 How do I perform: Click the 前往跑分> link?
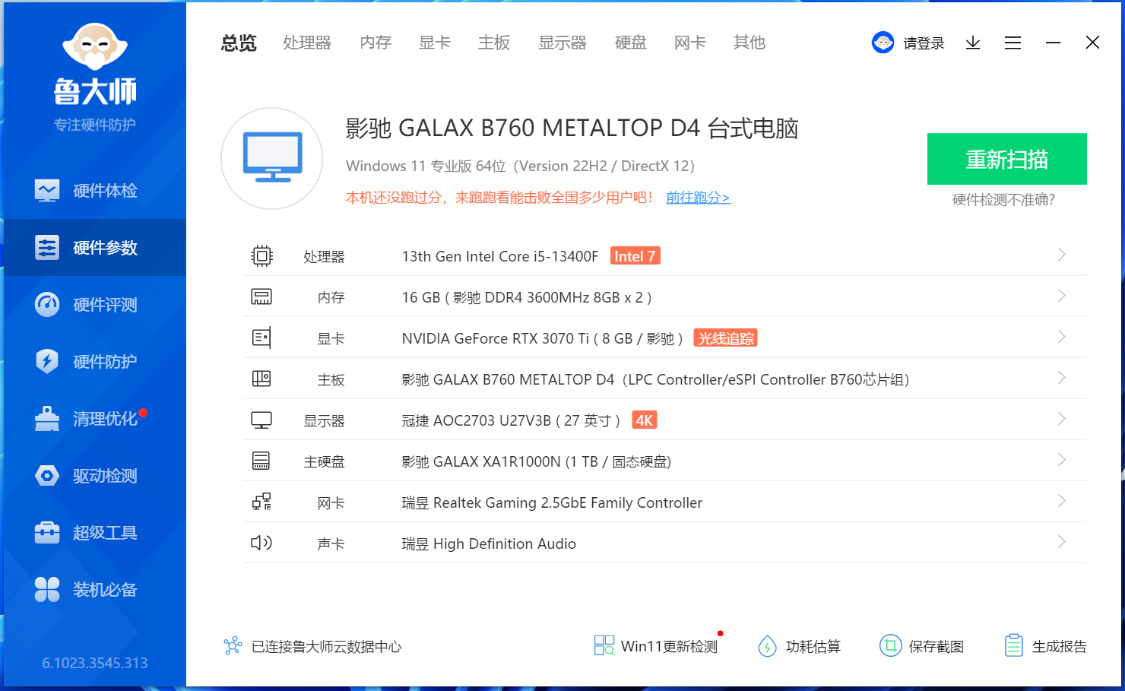698,197
